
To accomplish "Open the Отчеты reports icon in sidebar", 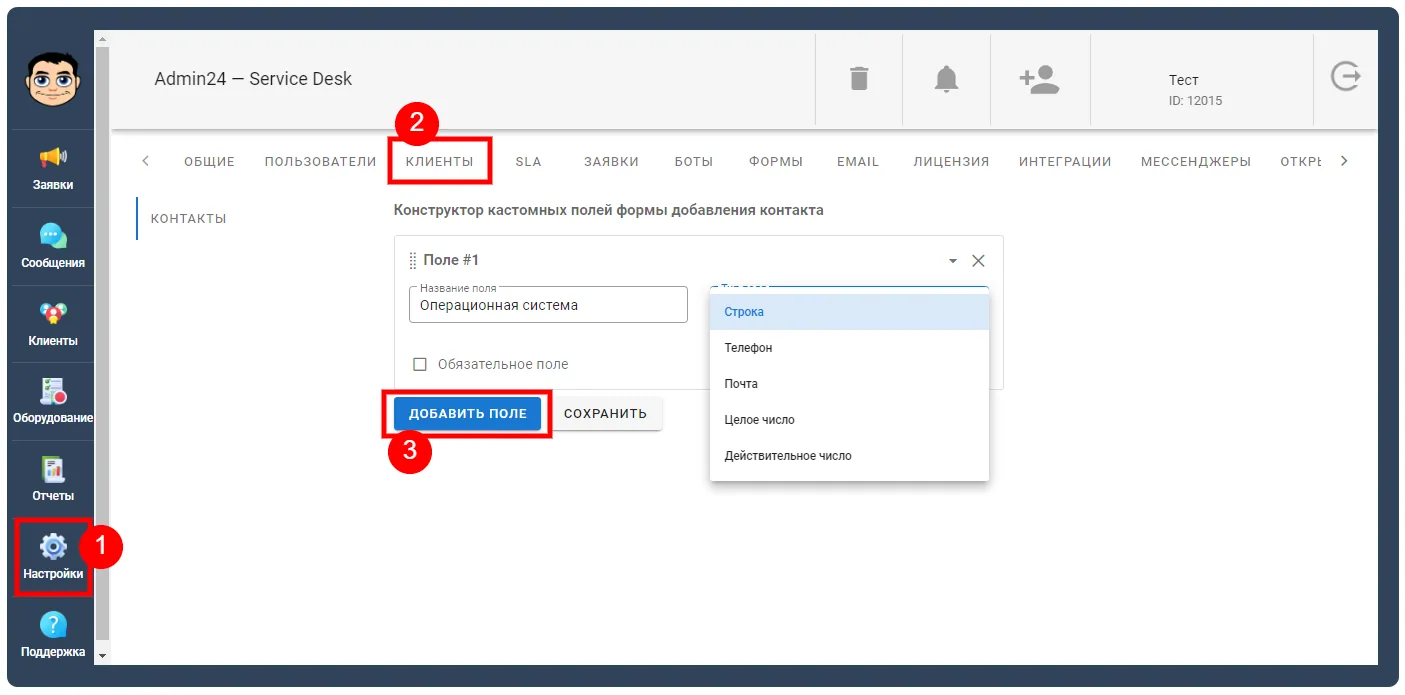I will (53, 470).
